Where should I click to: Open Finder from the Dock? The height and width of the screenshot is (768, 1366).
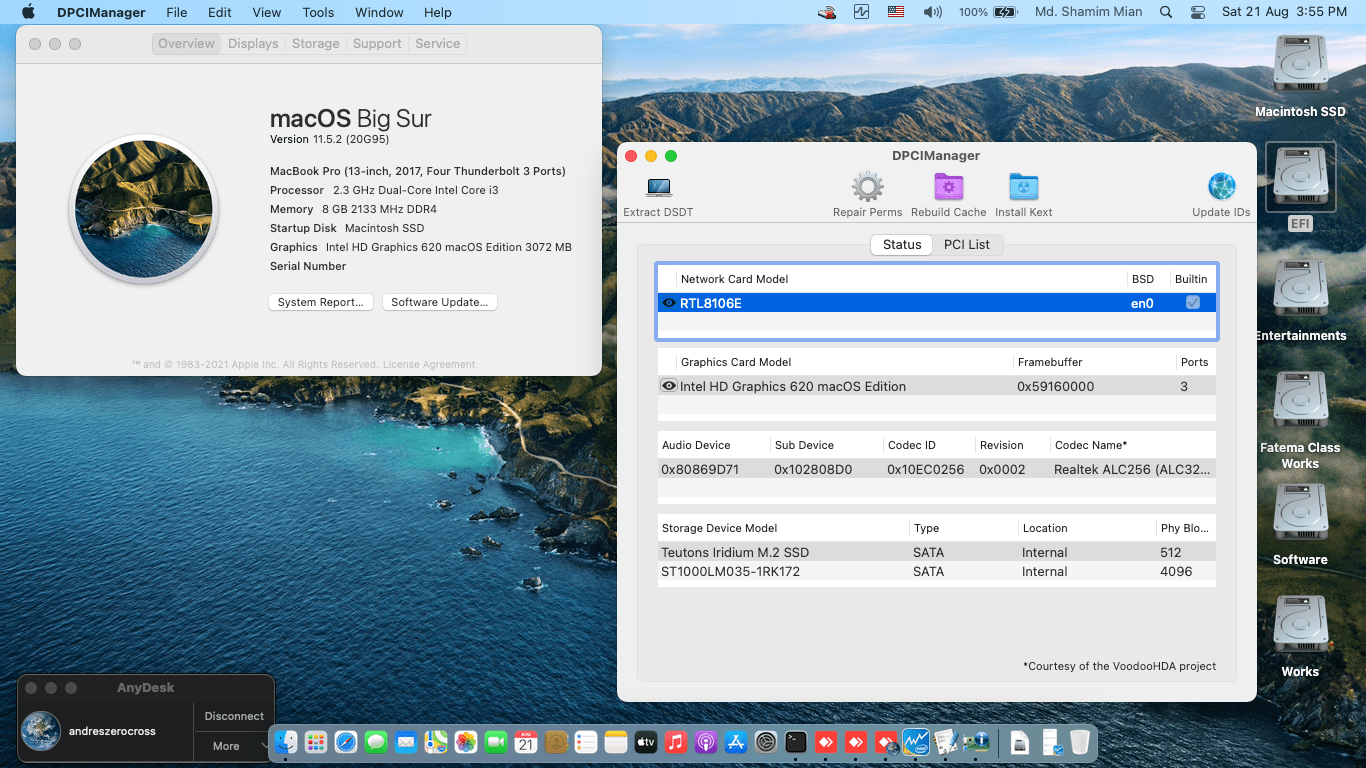coord(286,742)
